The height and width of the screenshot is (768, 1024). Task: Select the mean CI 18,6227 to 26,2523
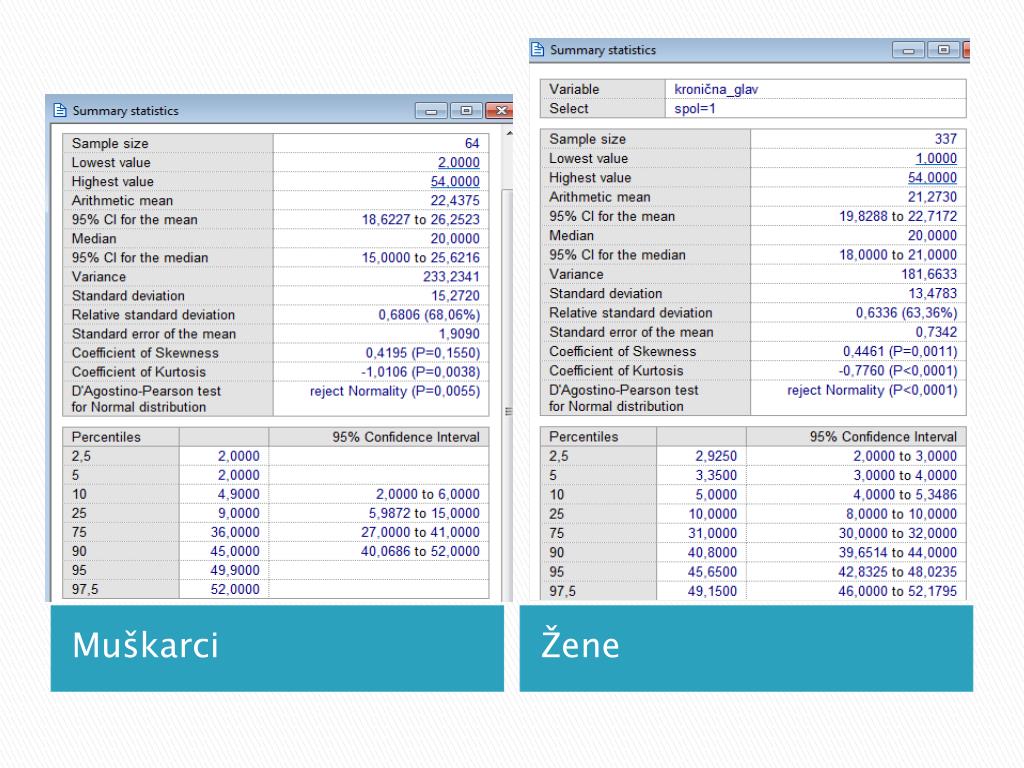[421, 219]
